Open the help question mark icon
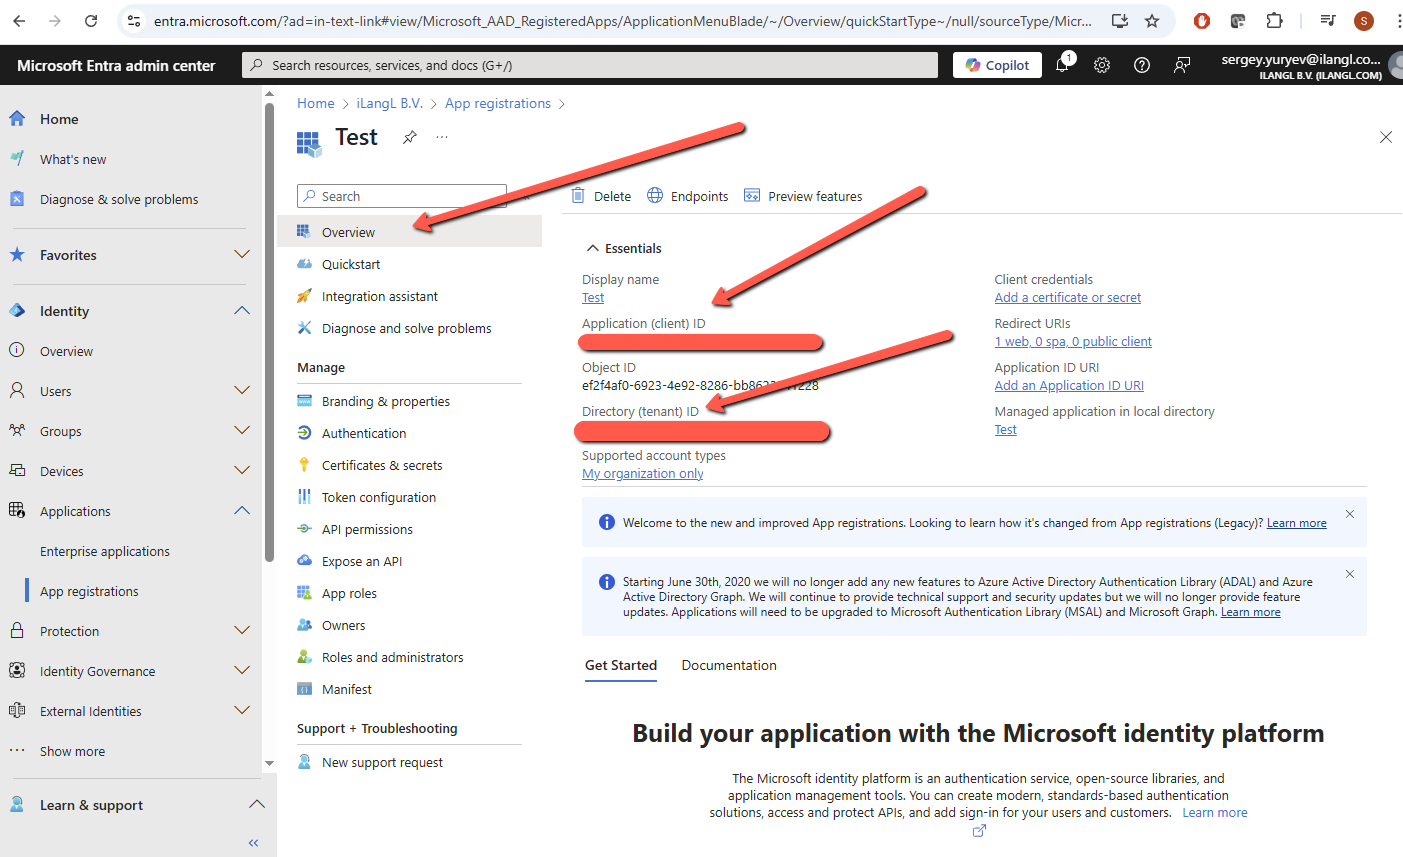The image size is (1403, 857). [x=1142, y=65]
